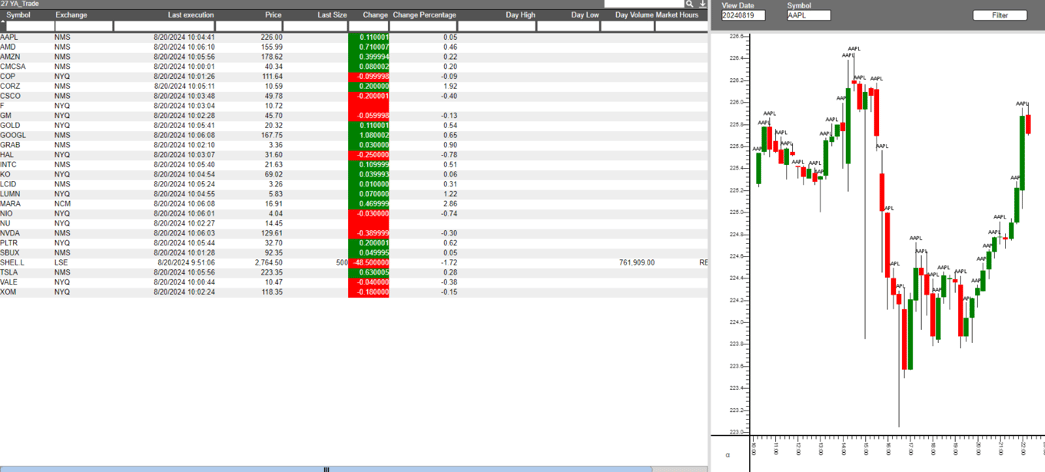Click the horizontal scrollbar thumb at table bottom
Image resolution: width=1045 pixels, height=472 pixels.
[326, 469]
